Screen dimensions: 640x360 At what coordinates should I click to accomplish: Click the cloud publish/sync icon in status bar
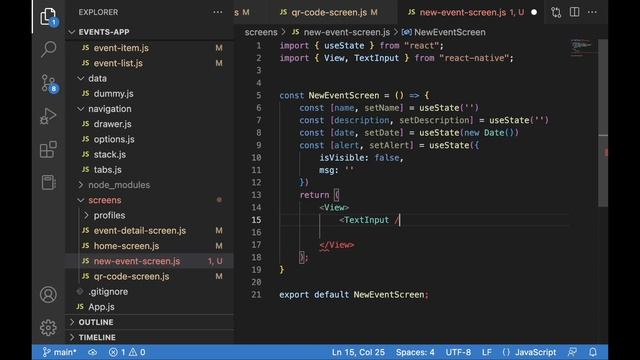pos(93,352)
